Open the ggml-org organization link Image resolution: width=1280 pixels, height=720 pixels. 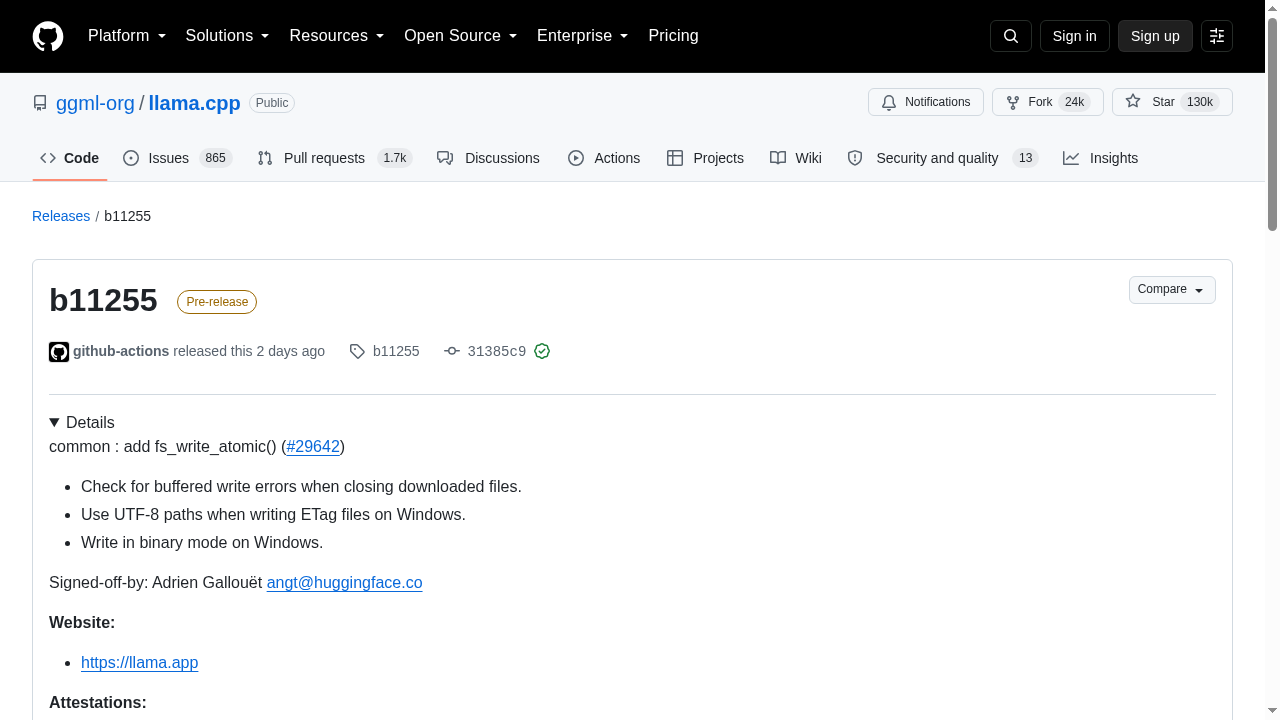coord(95,103)
